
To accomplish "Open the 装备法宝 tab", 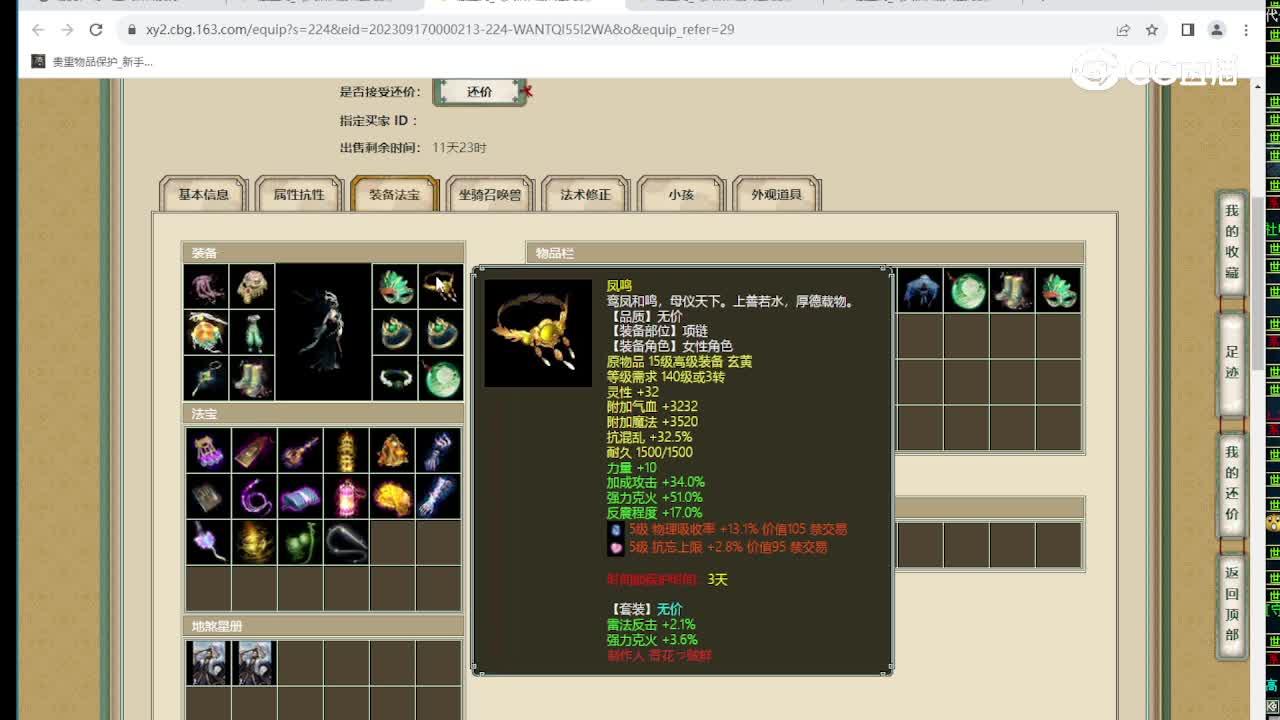I will point(395,195).
